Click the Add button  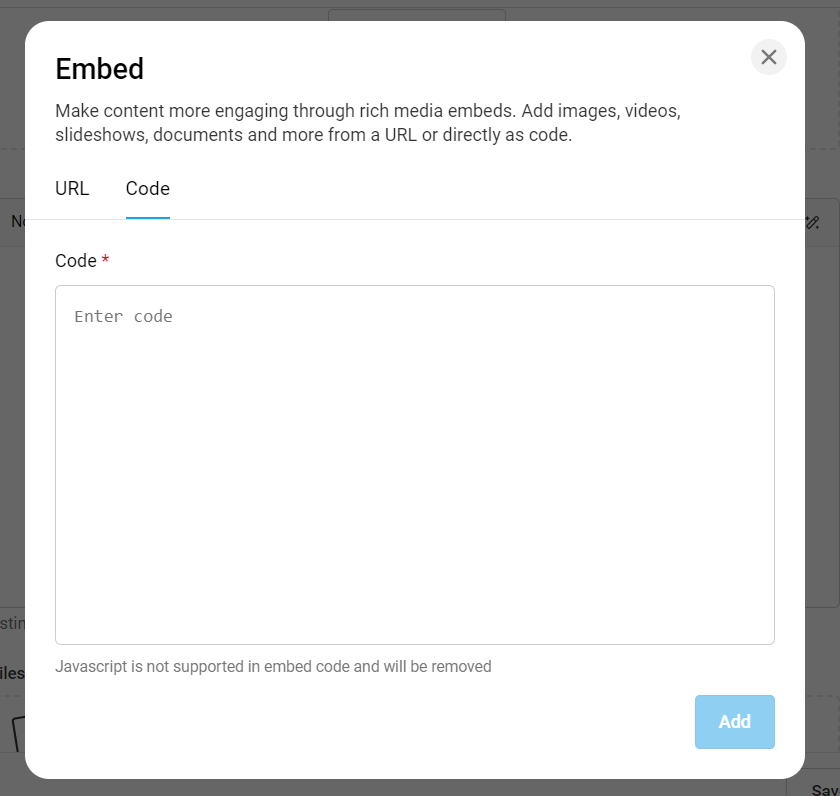point(734,722)
